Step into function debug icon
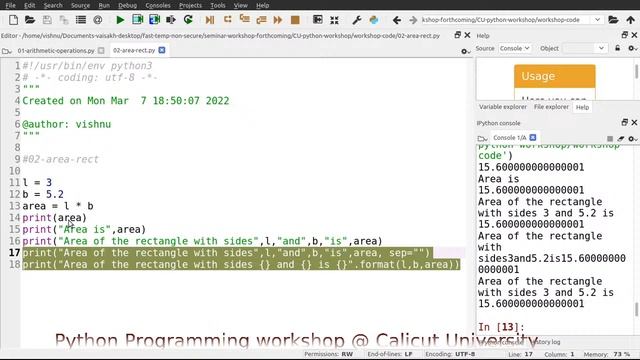The width and height of the screenshot is (640, 360). point(244,20)
